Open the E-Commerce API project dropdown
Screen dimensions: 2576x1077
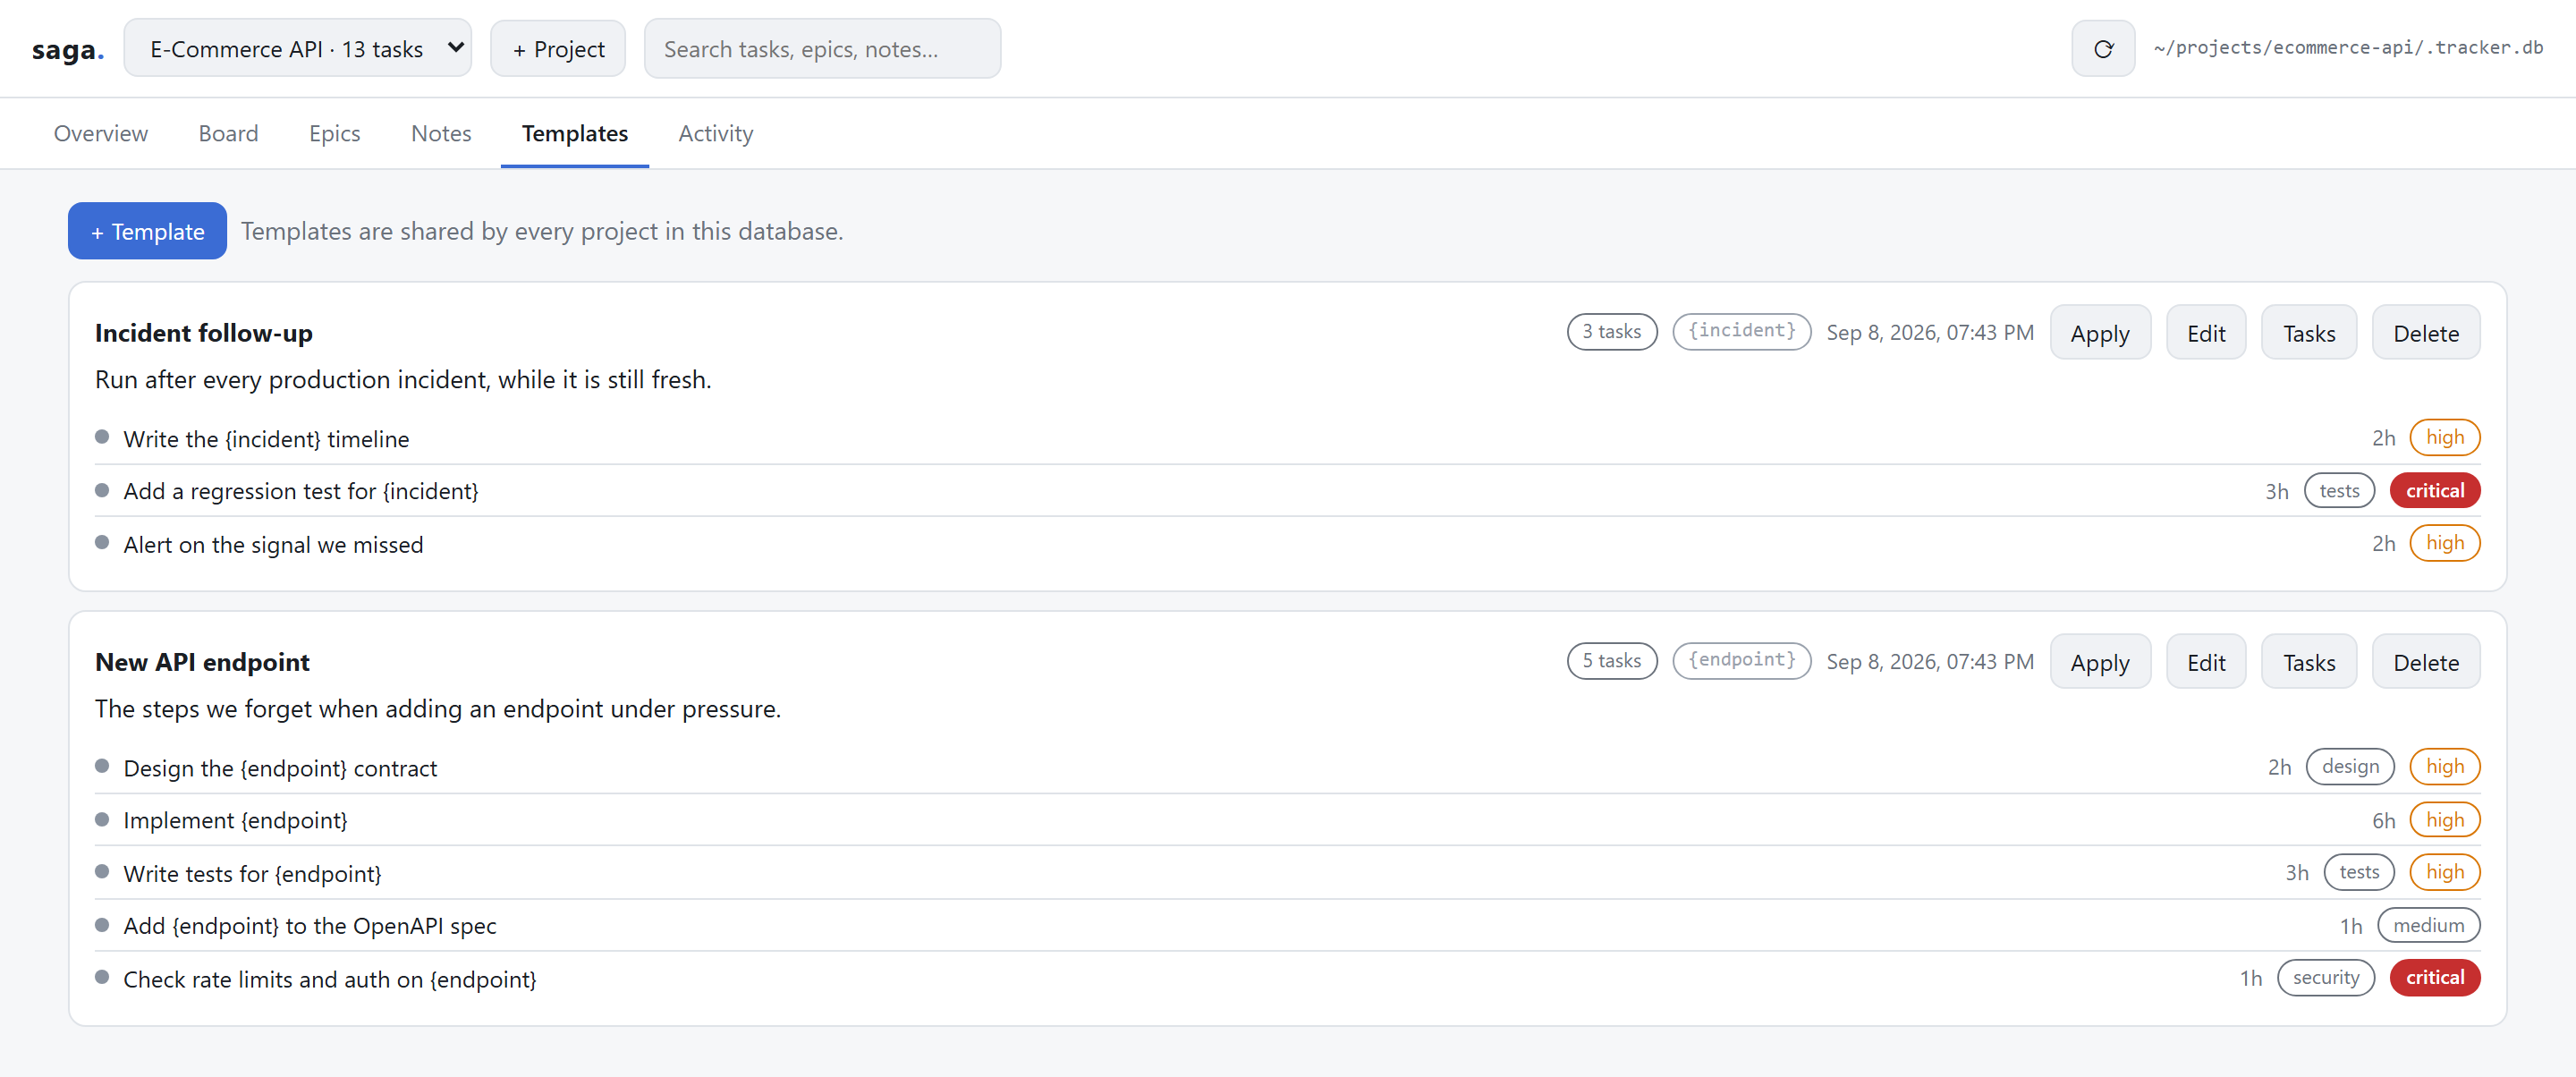298,49
